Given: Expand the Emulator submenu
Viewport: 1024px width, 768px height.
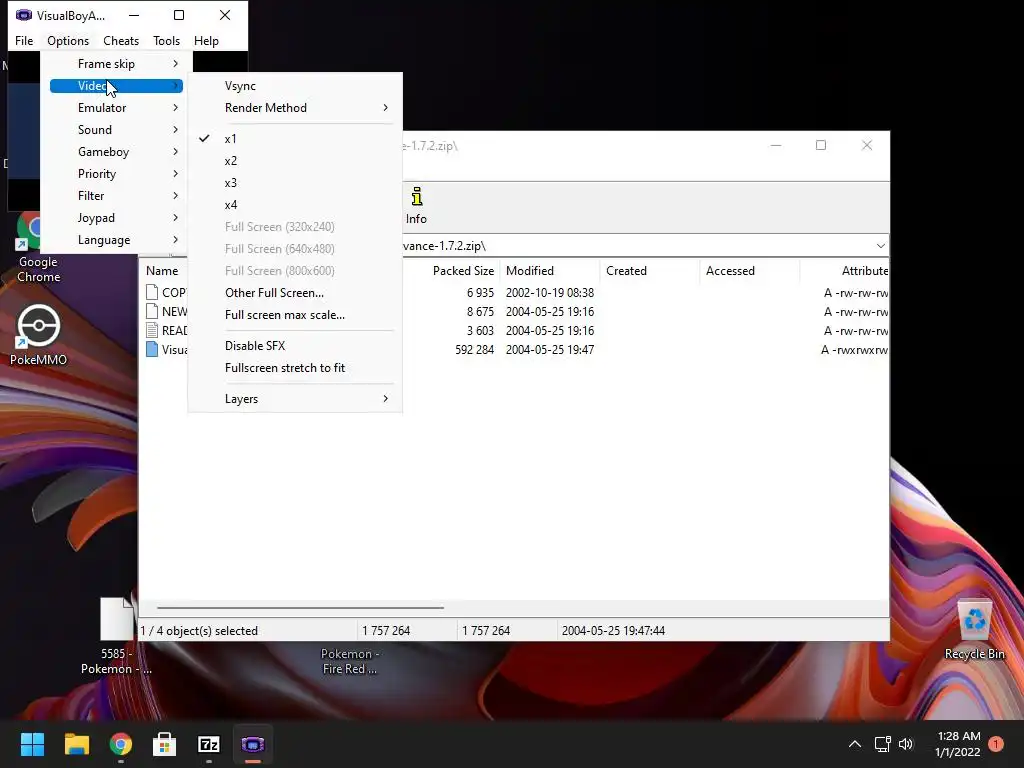Looking at the screenshot, I should click(116, 108).
